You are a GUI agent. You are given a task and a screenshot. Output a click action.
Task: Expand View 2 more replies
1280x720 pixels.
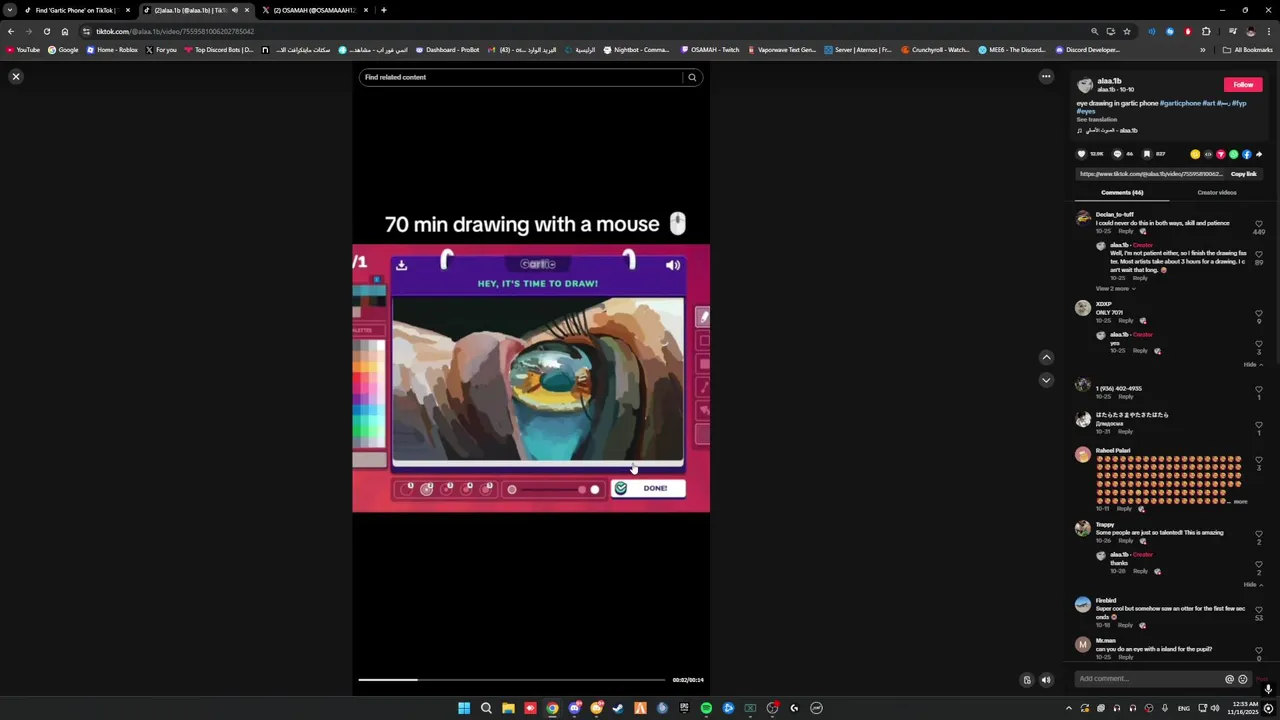1115,288
